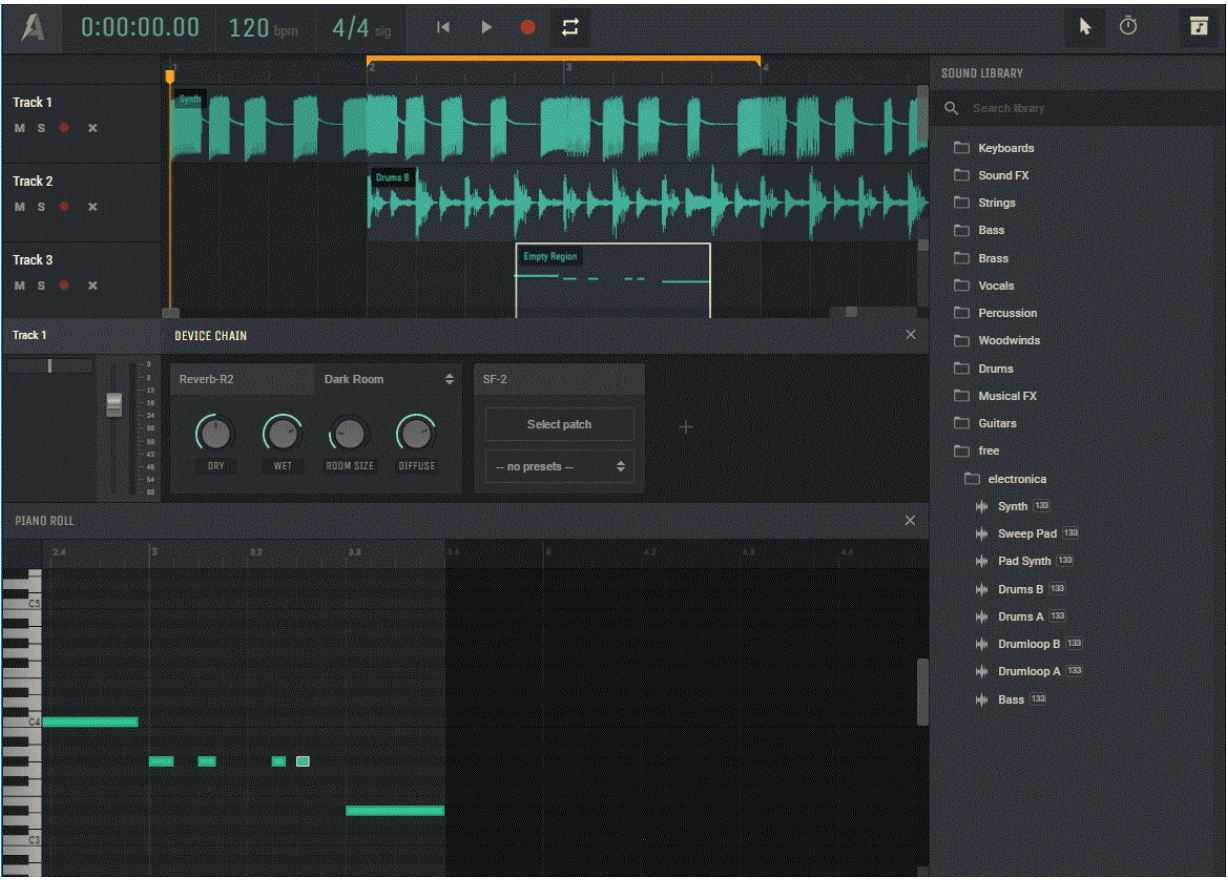Click the play button in transport
This screenshot has width=1228, height=883.
(x=487, y=28)
